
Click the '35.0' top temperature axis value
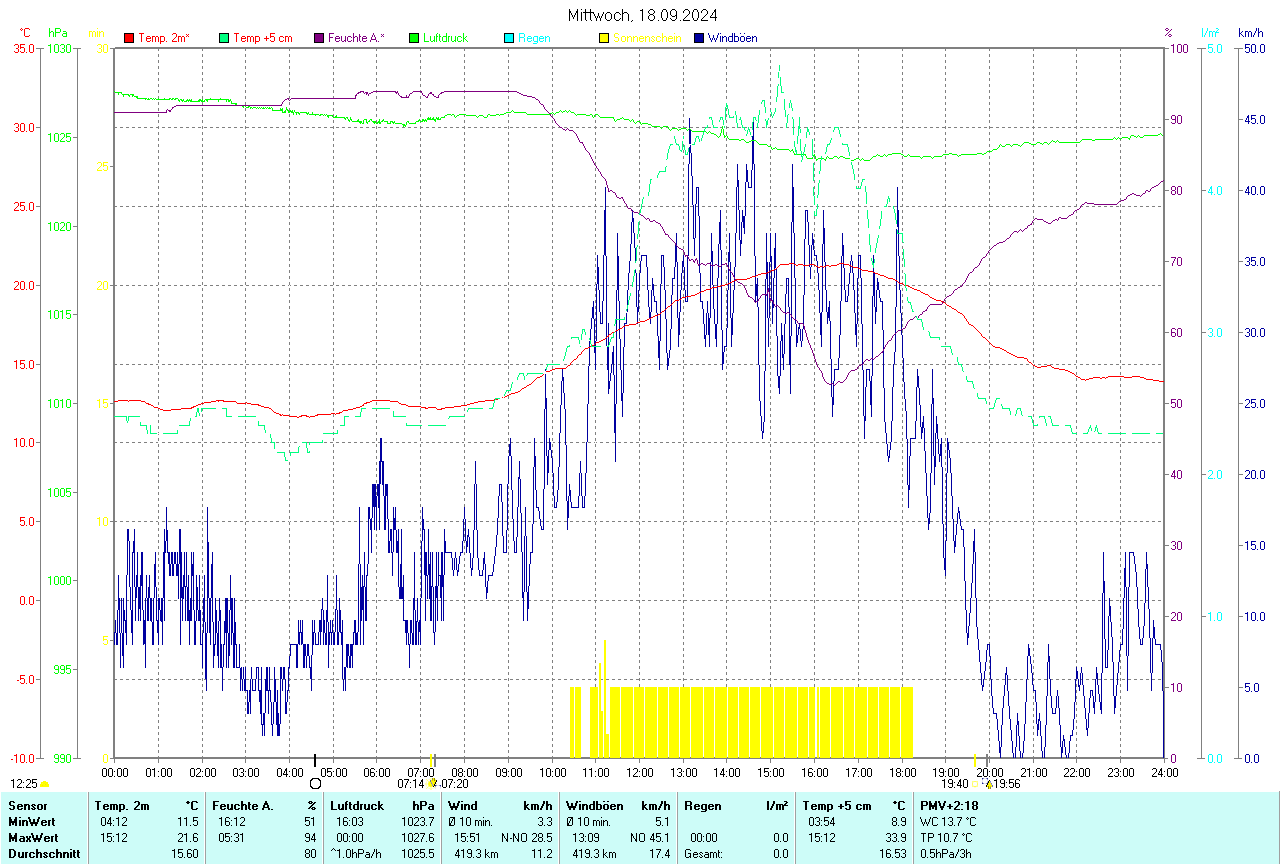click(x=23, y=48)
